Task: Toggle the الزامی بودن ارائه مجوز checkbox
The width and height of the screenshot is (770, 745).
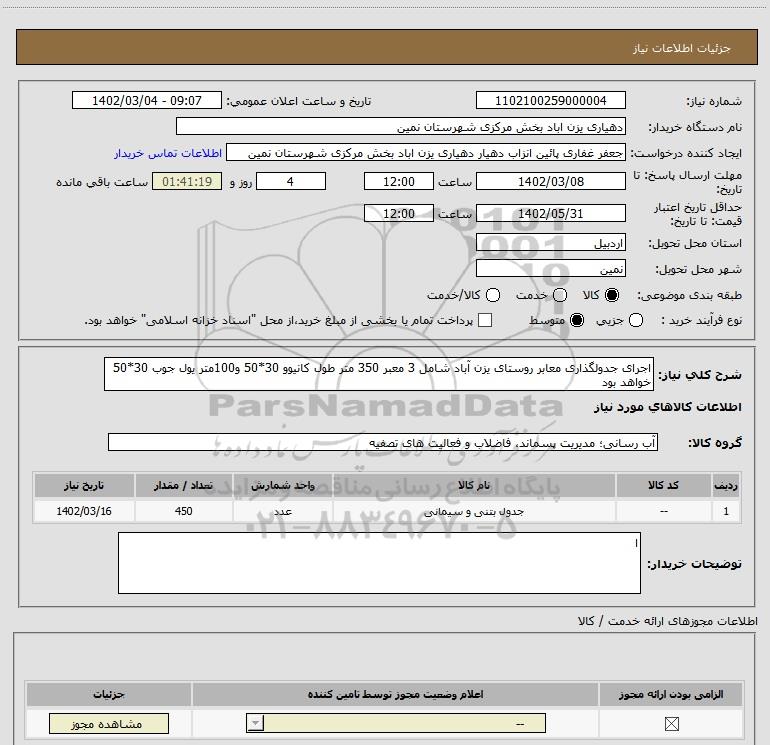Action: (x=671, y=723)
